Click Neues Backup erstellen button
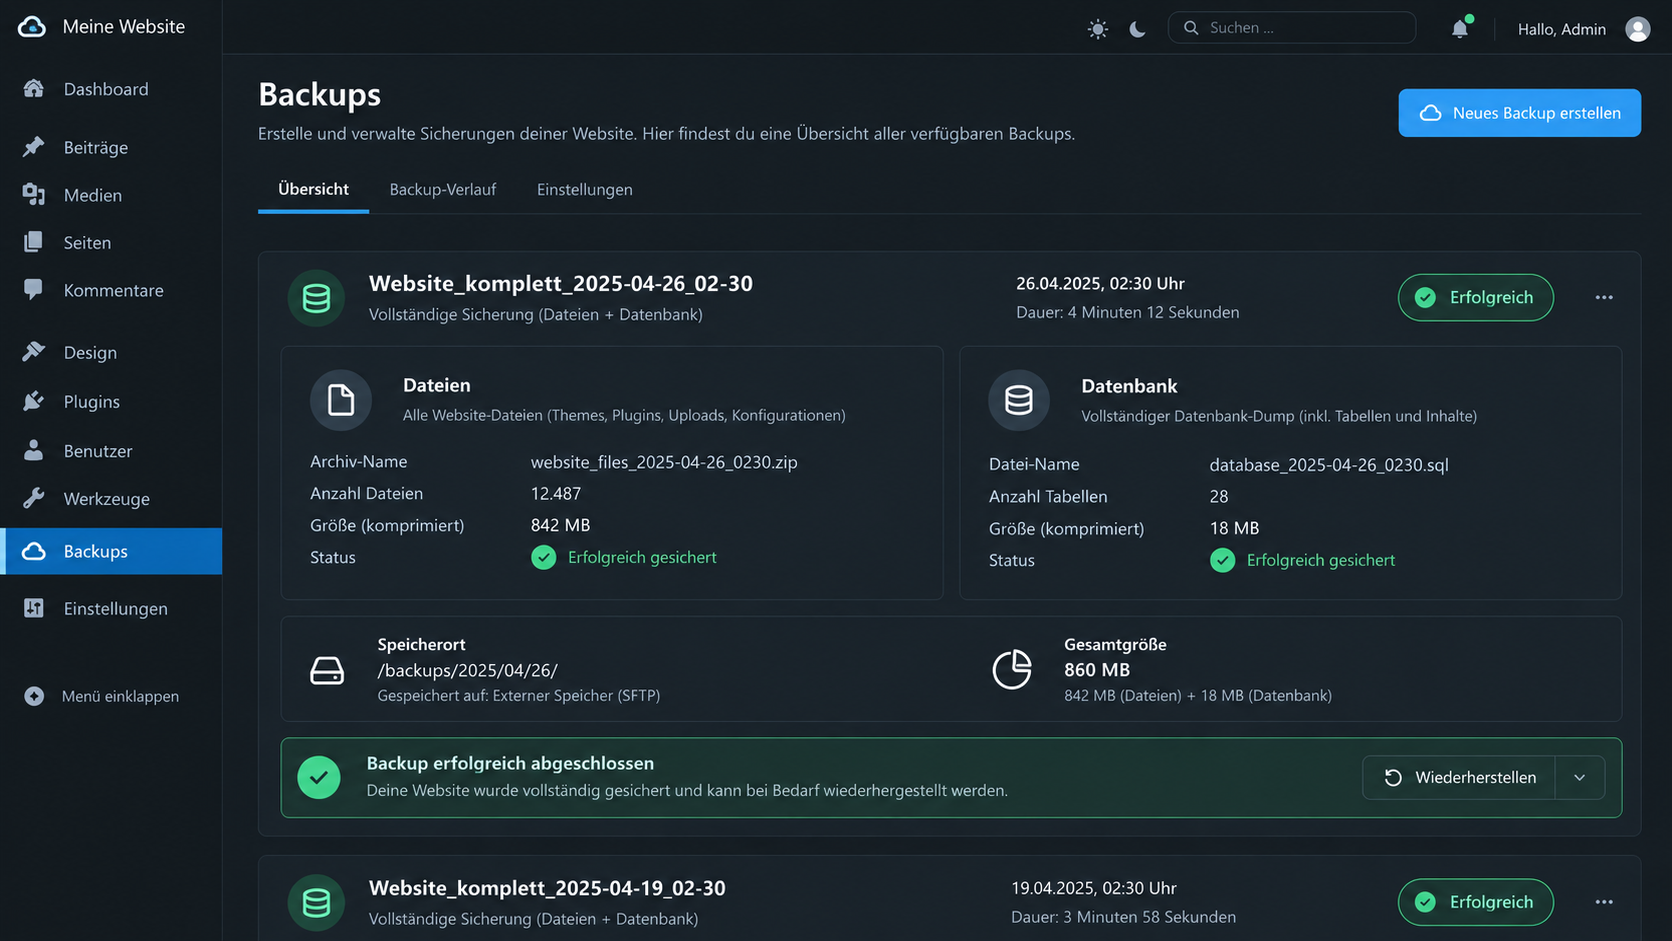Image resolution: width=1672 pixels, height=941 pixels. [x=1519, y=113]
